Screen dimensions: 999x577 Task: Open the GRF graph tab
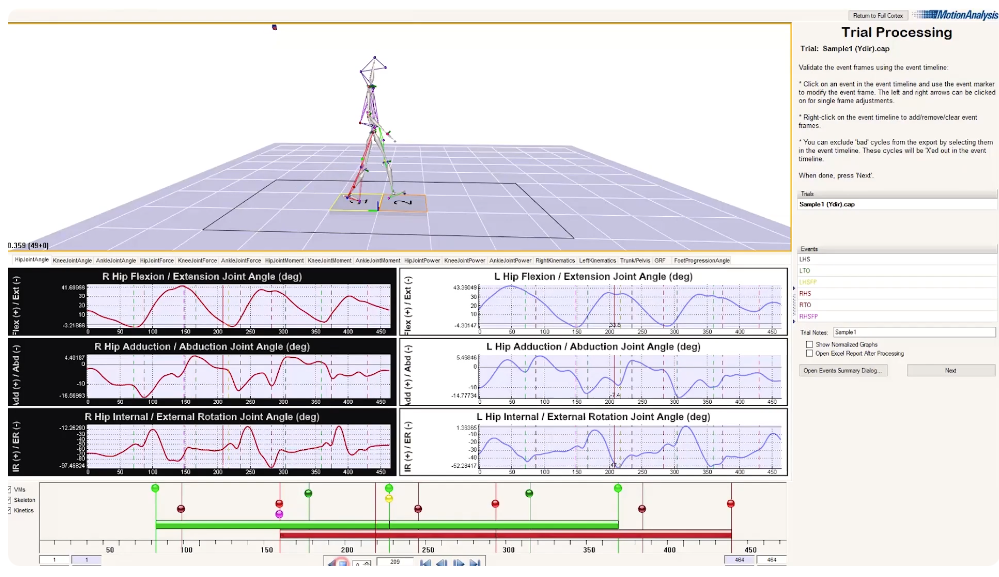click(x=661, y=260)
